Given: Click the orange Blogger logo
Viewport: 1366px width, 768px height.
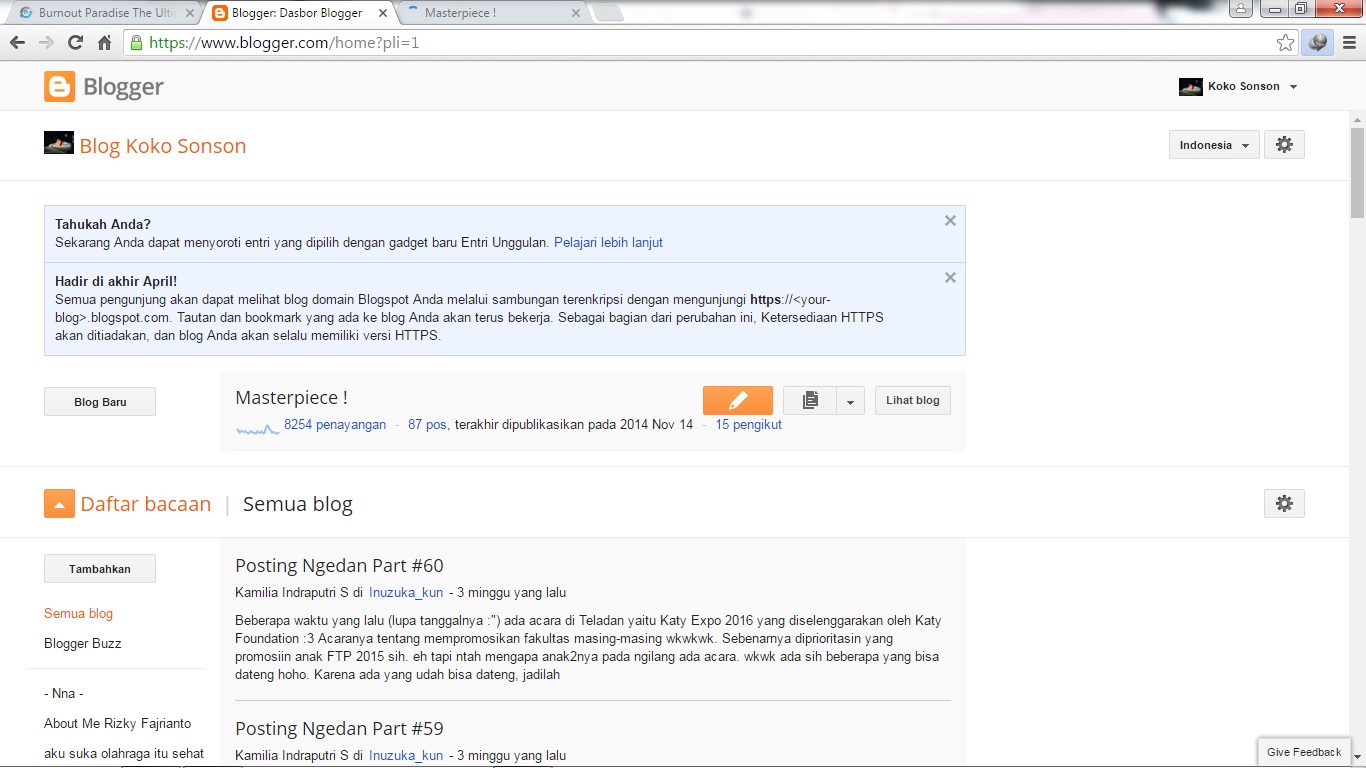Looking at the screenshot, I should point(59,87).
